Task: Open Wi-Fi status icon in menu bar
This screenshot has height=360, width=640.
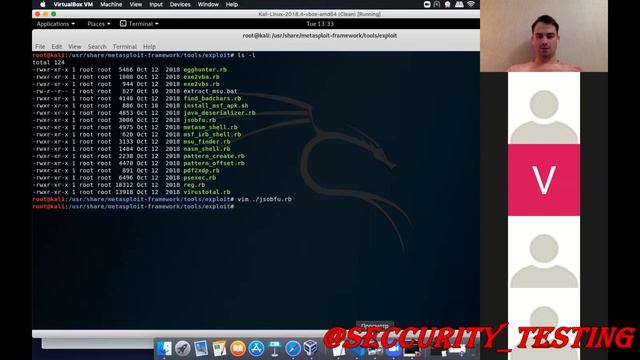Action: coord(471,4)
